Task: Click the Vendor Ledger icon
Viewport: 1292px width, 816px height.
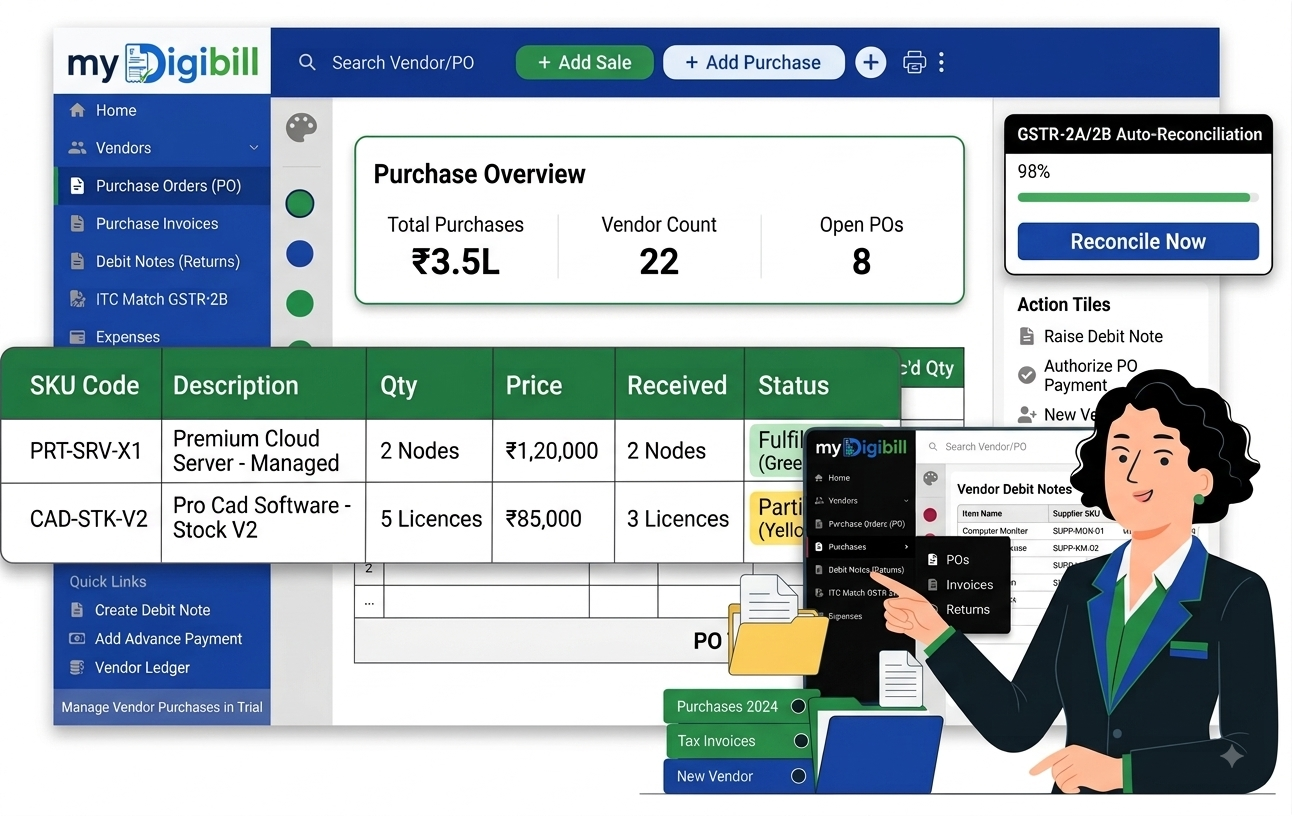Action: (x=76, y=667)
